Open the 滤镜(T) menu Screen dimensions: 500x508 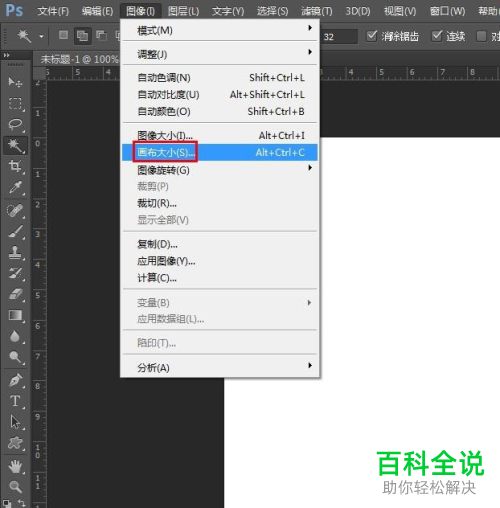317,11
